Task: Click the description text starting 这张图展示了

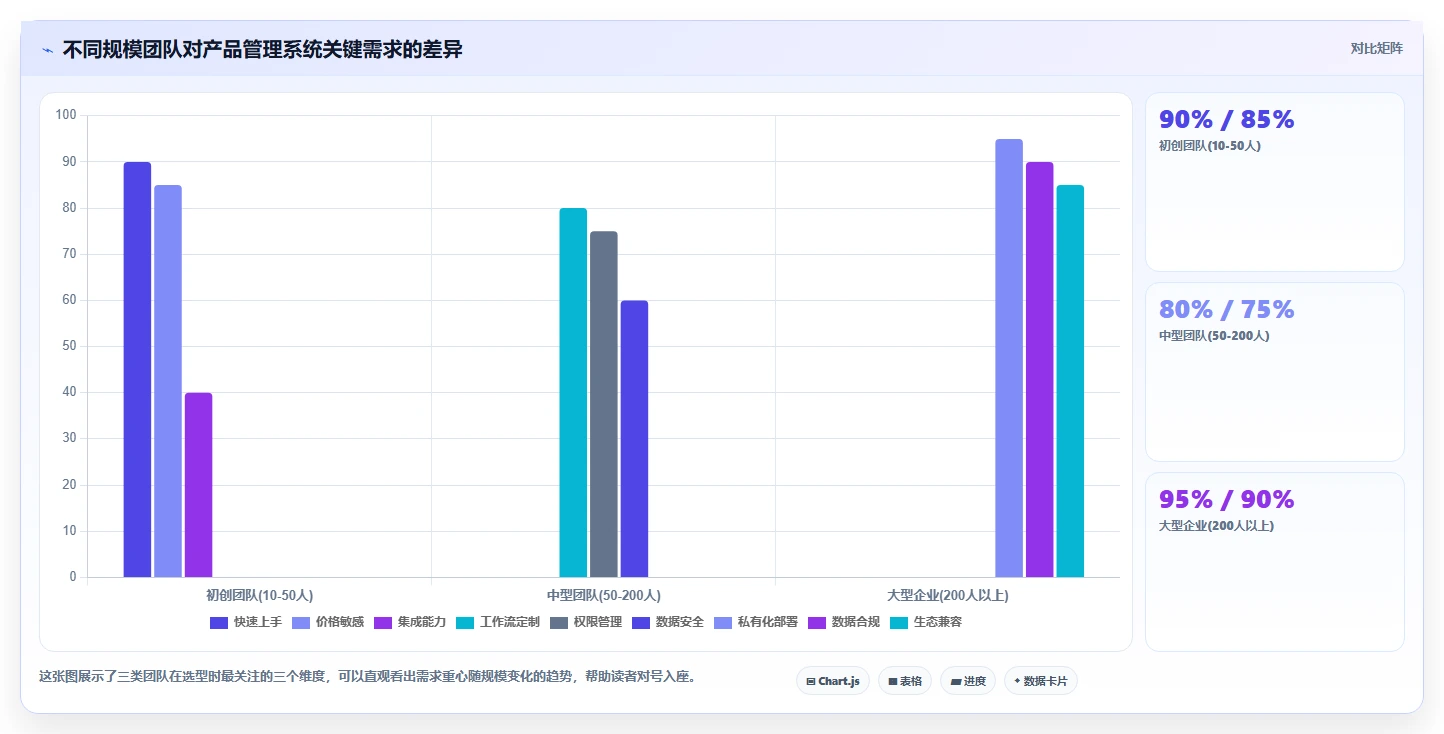Action: pyautogui.click(x=367, y=677)
